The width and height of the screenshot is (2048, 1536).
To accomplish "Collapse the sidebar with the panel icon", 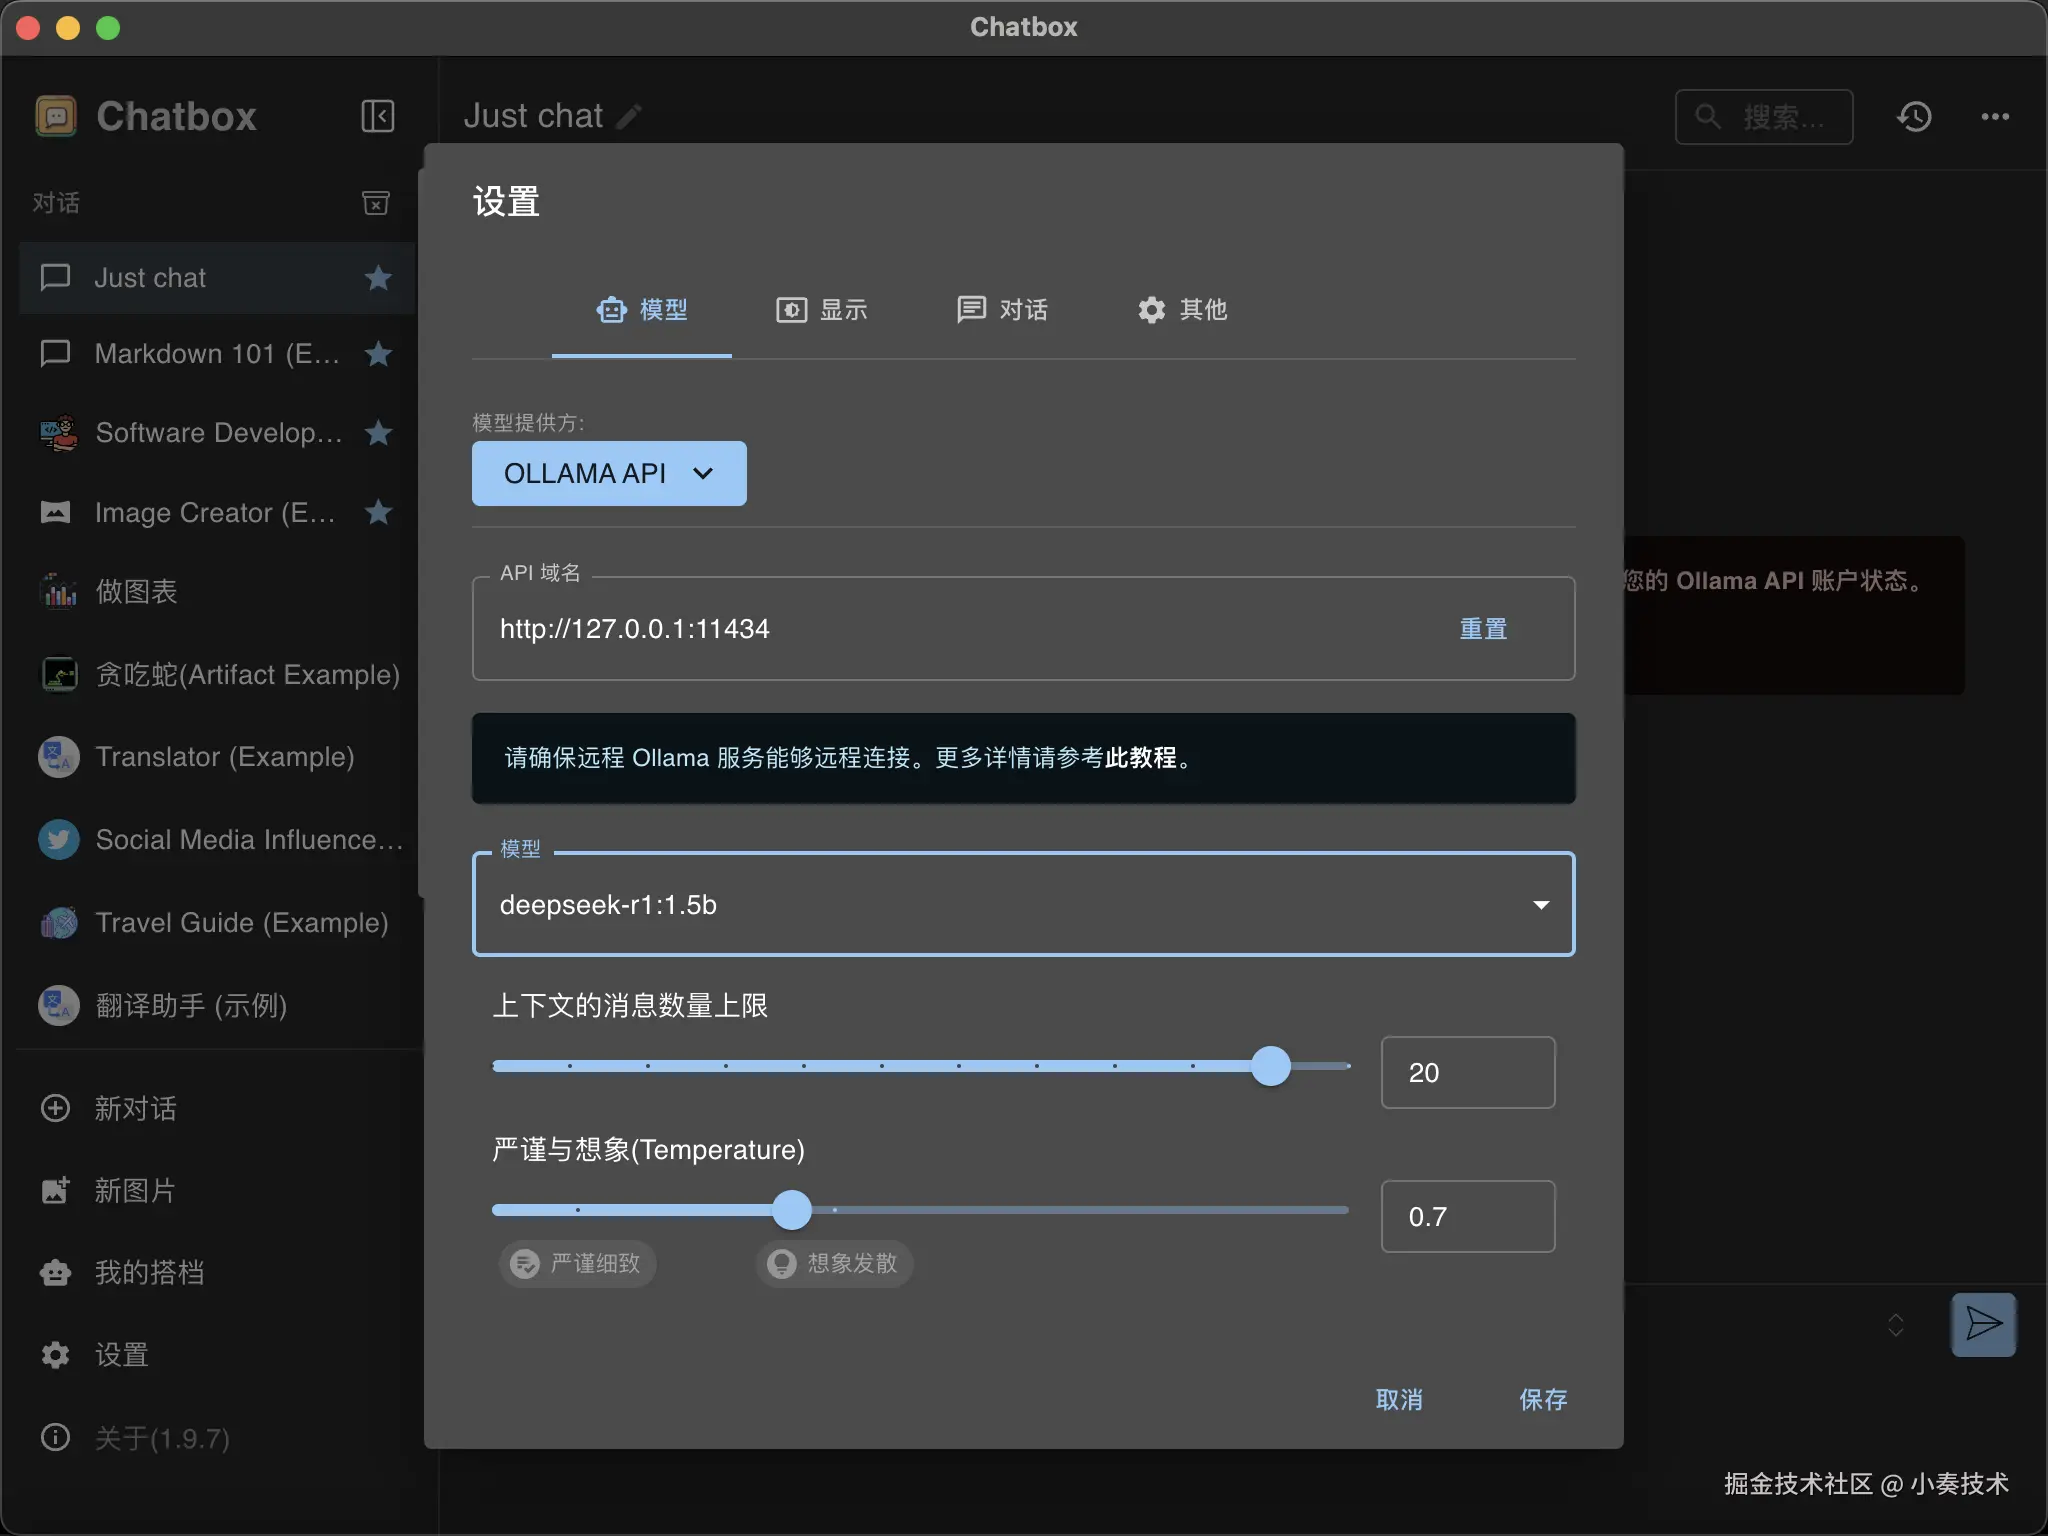I will click(377, 116).
